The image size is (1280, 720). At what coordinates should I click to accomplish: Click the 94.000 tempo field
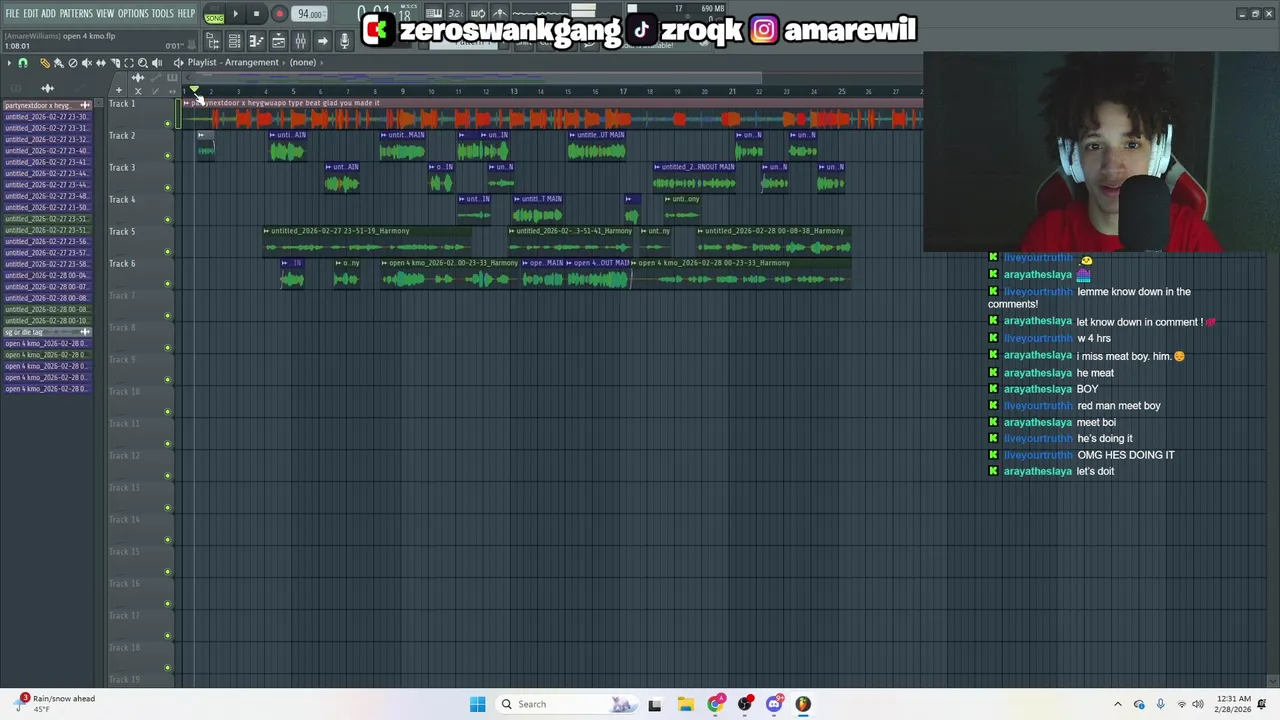(x=310, y=14)
